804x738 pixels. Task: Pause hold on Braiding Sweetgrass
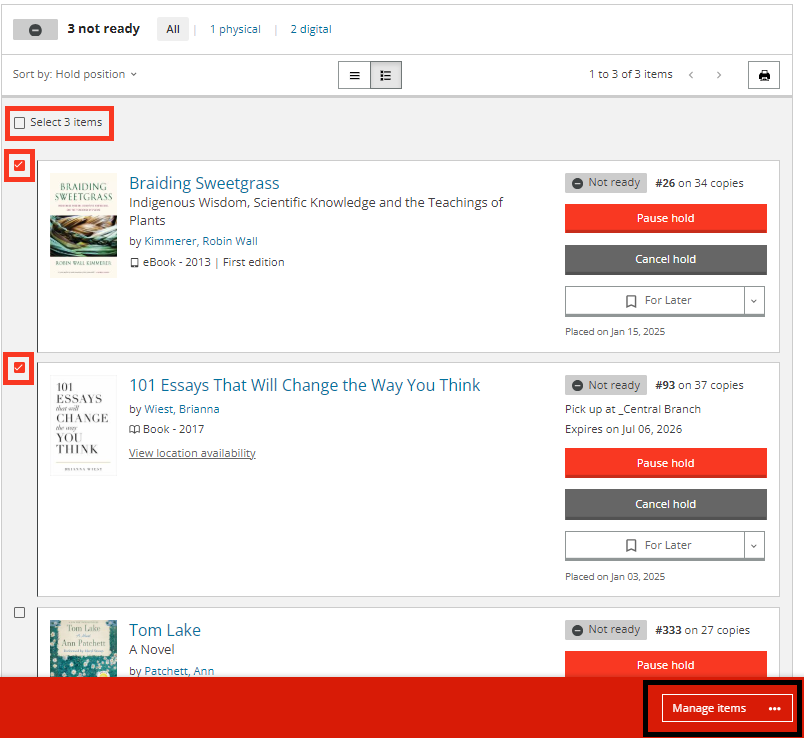point(666,218)
